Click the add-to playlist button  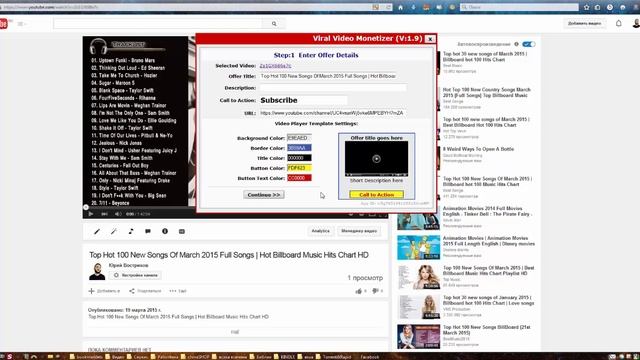tap(104, 291)
